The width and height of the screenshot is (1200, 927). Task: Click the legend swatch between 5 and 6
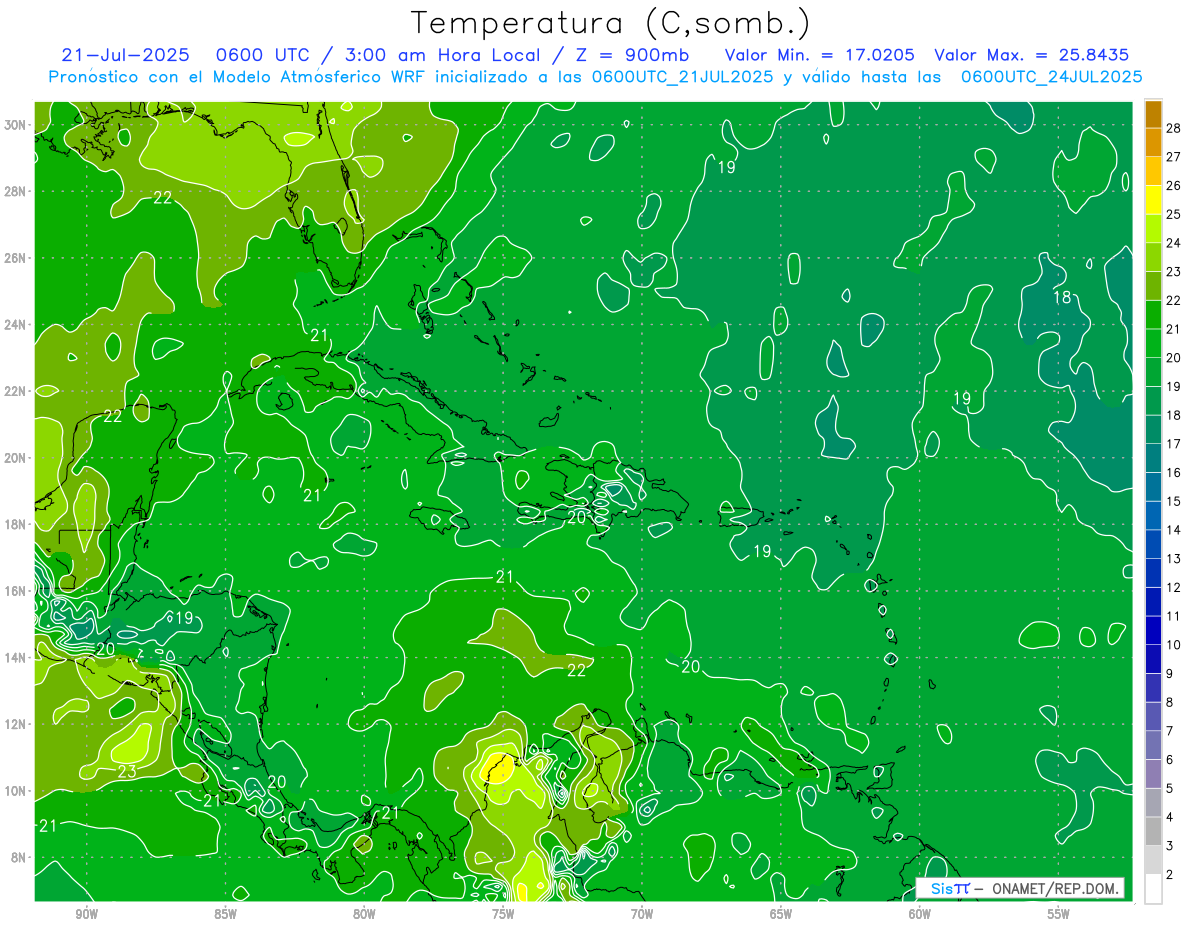click(x=1153, y=774)
